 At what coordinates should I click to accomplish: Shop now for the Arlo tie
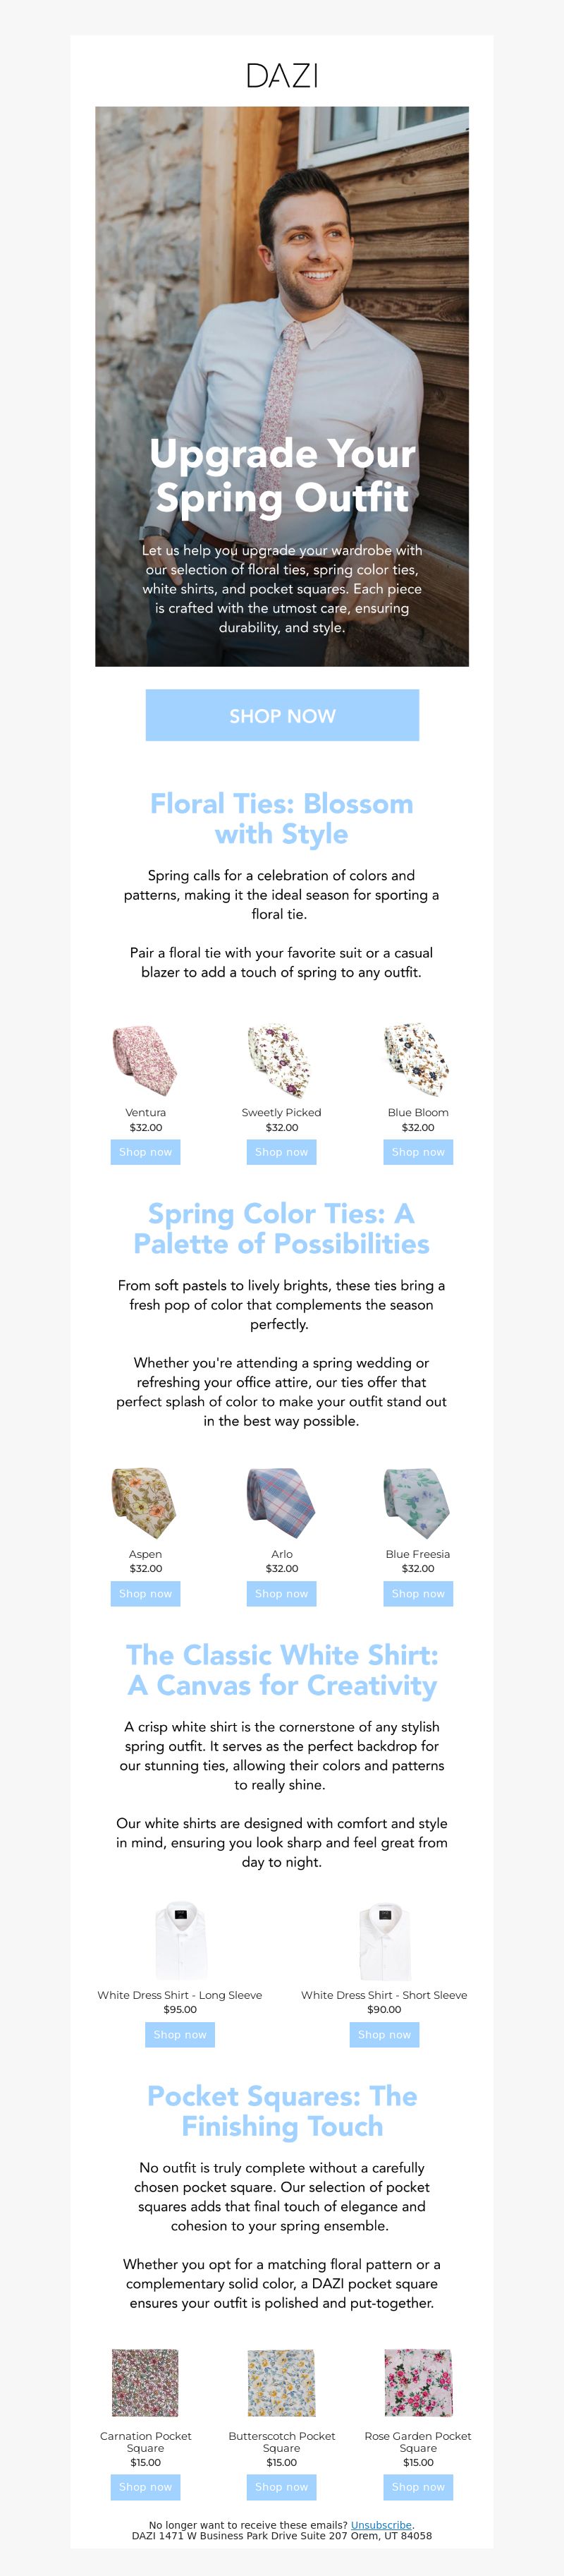tap(281, 1593)
